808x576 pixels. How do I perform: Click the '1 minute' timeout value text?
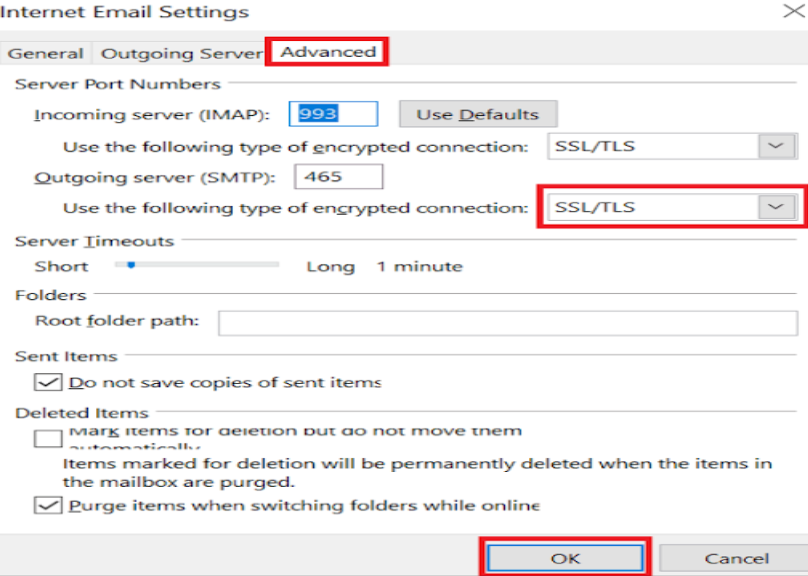(419, 266)
